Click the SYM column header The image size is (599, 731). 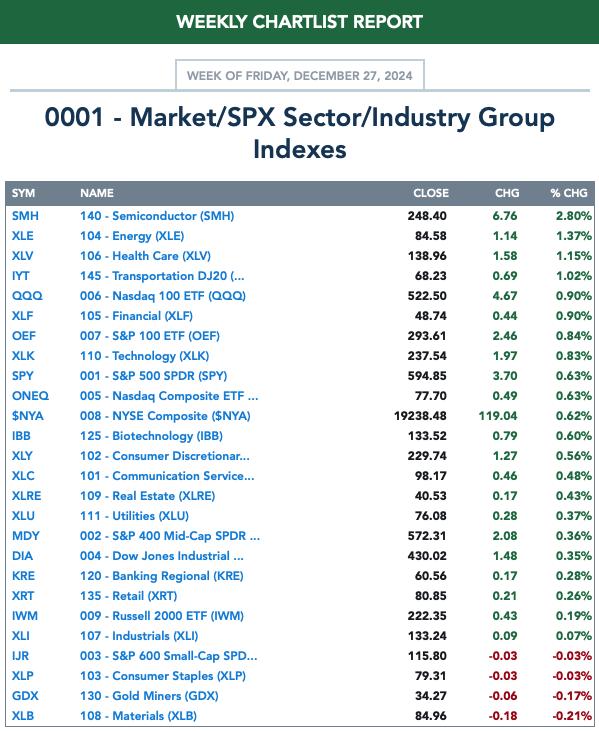[x=23, y=193]
